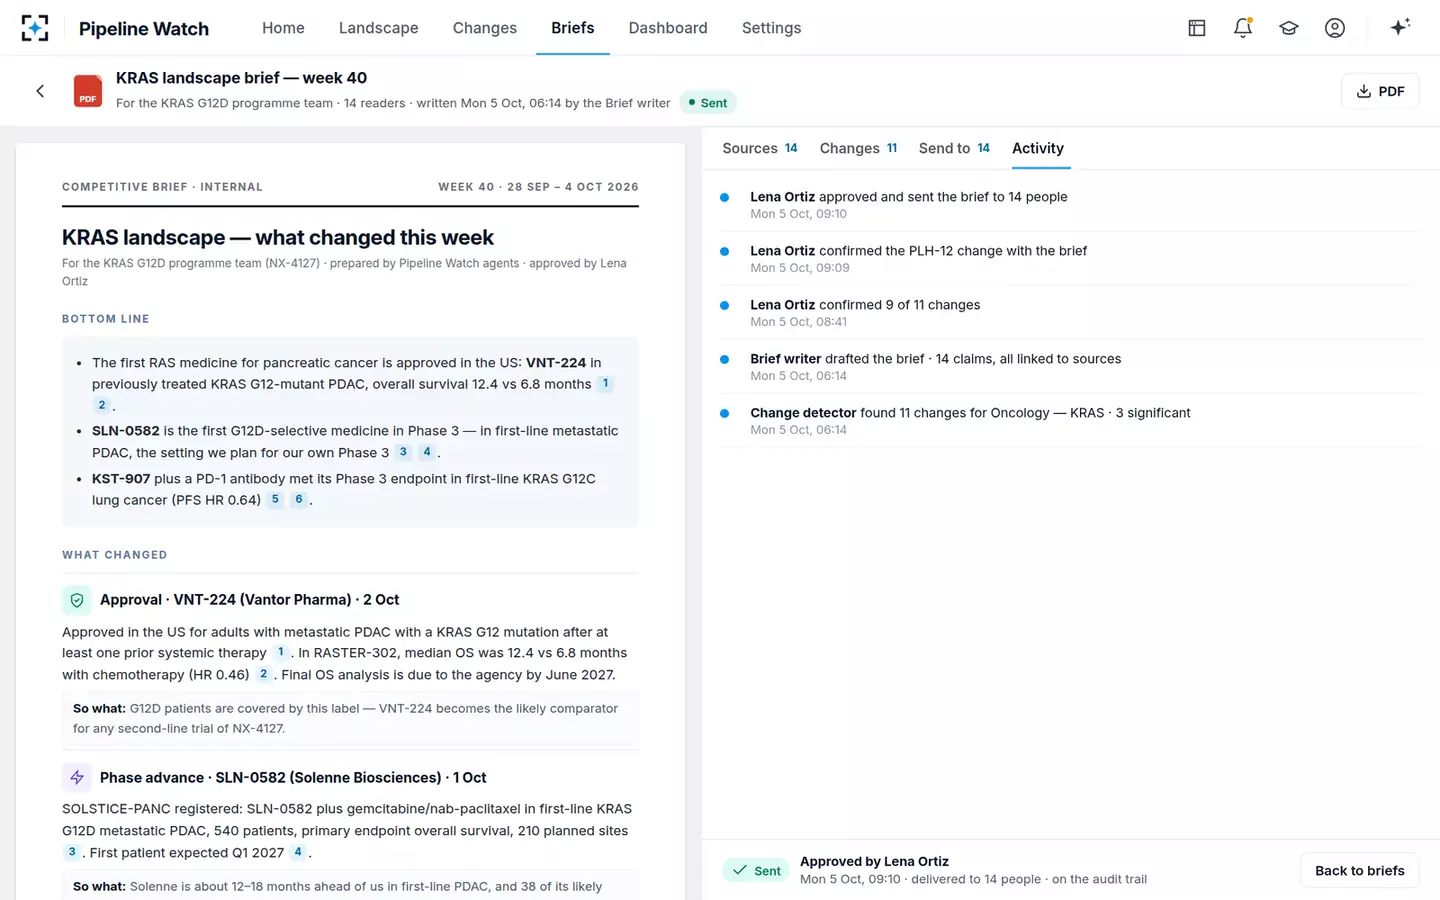Click the Pipeline Watch logo icon
Image resolution: width=1440 pixels, height=900 pixels.
35,28
